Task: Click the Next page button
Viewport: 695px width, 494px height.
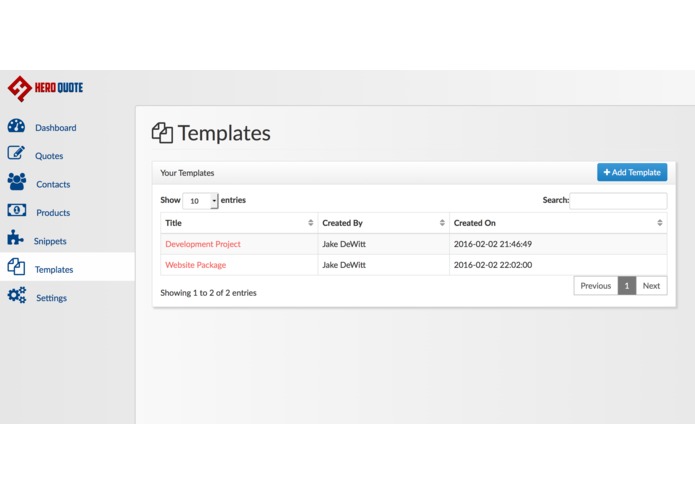Action: (652, 286)
